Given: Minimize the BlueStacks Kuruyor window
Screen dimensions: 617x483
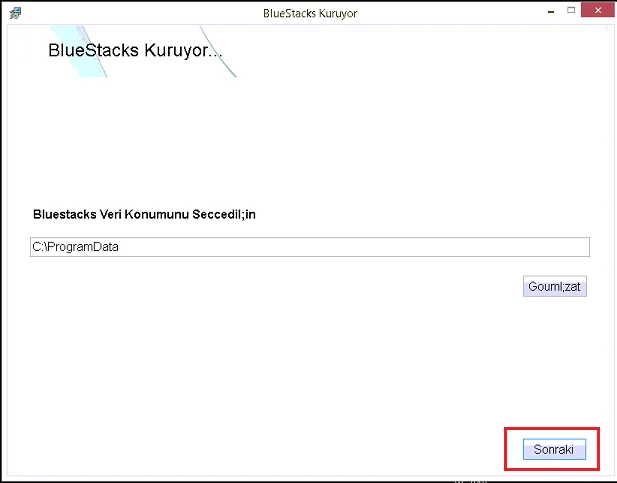Looking at the screenshot, I should point(551,12).
